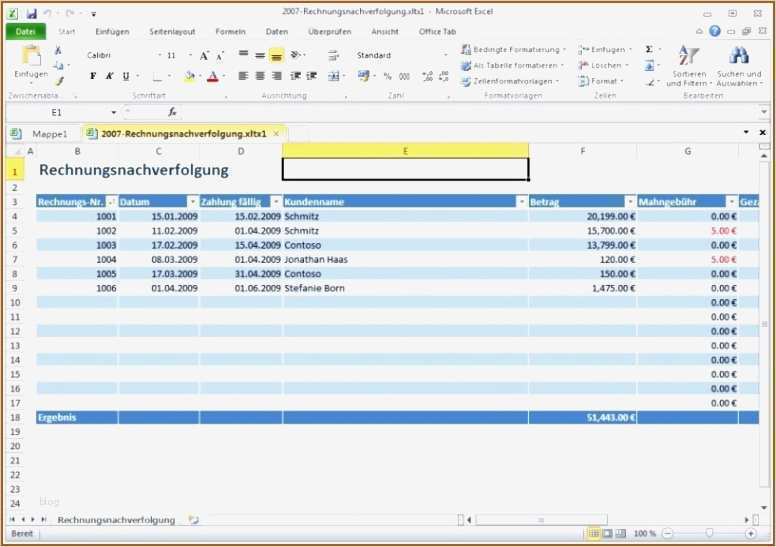Click the text orientation icon
This screenshot has height=547, width=776.
(296, 54)
